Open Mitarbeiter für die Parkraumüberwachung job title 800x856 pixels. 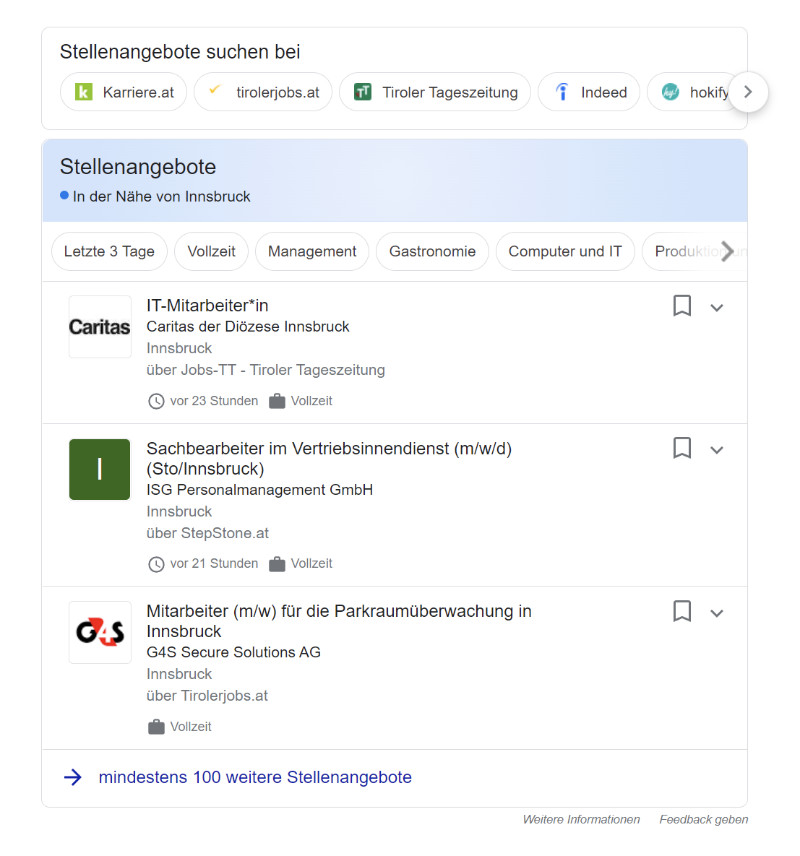339,621
